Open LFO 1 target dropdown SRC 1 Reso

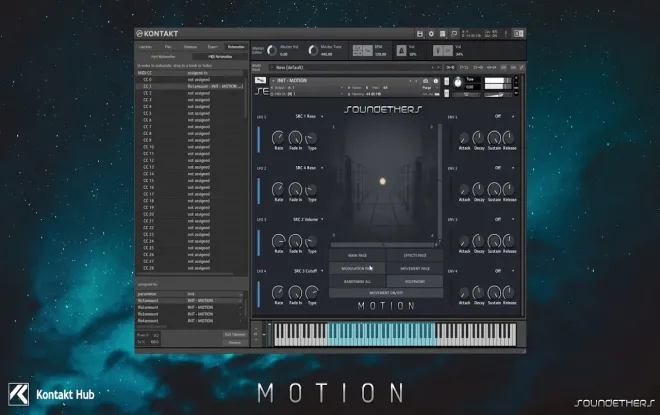[308, 117]
